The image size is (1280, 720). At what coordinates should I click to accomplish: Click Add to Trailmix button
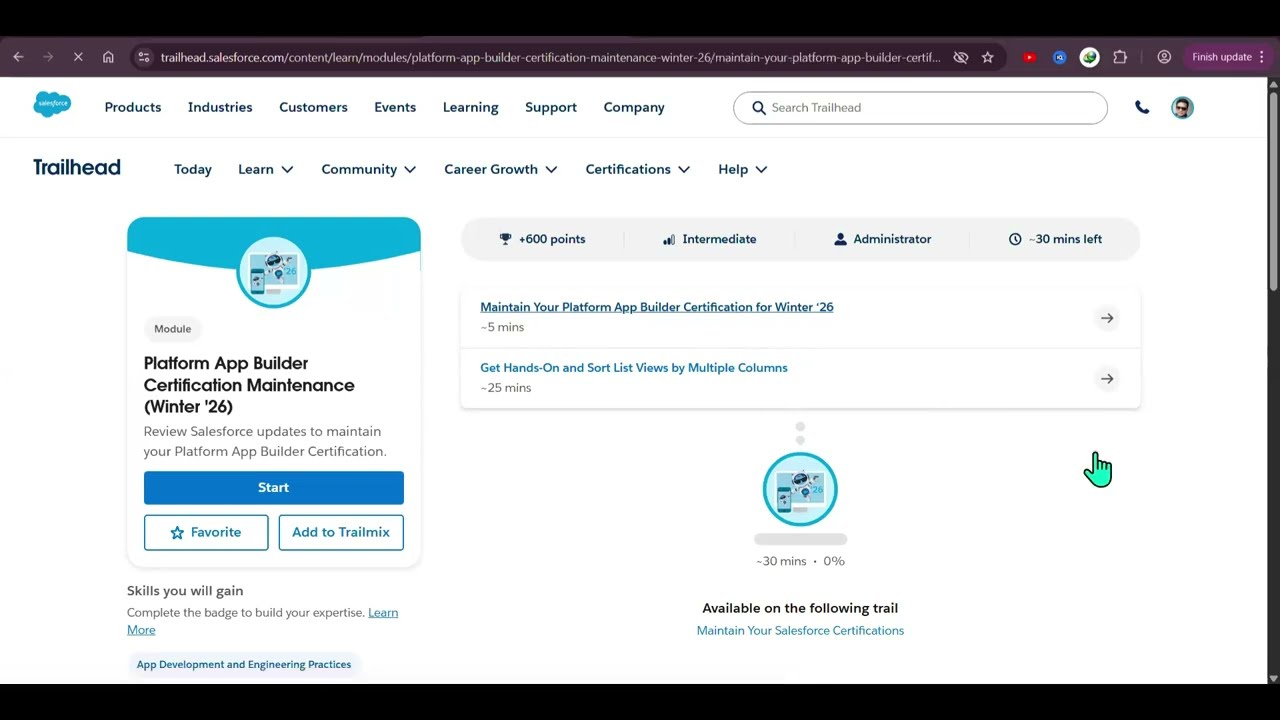341,532
